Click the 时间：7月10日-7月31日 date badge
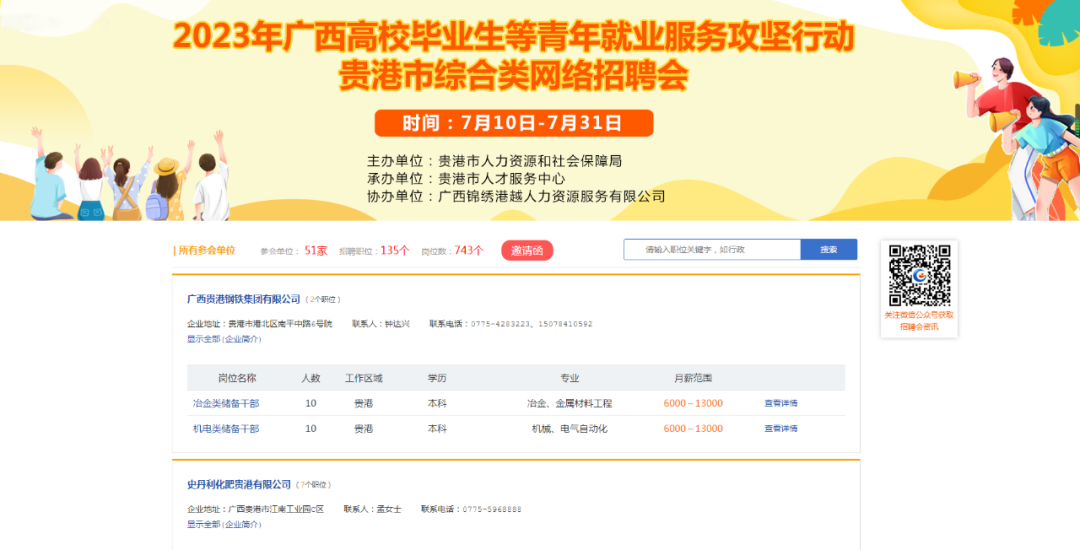 tap(514, 123)
